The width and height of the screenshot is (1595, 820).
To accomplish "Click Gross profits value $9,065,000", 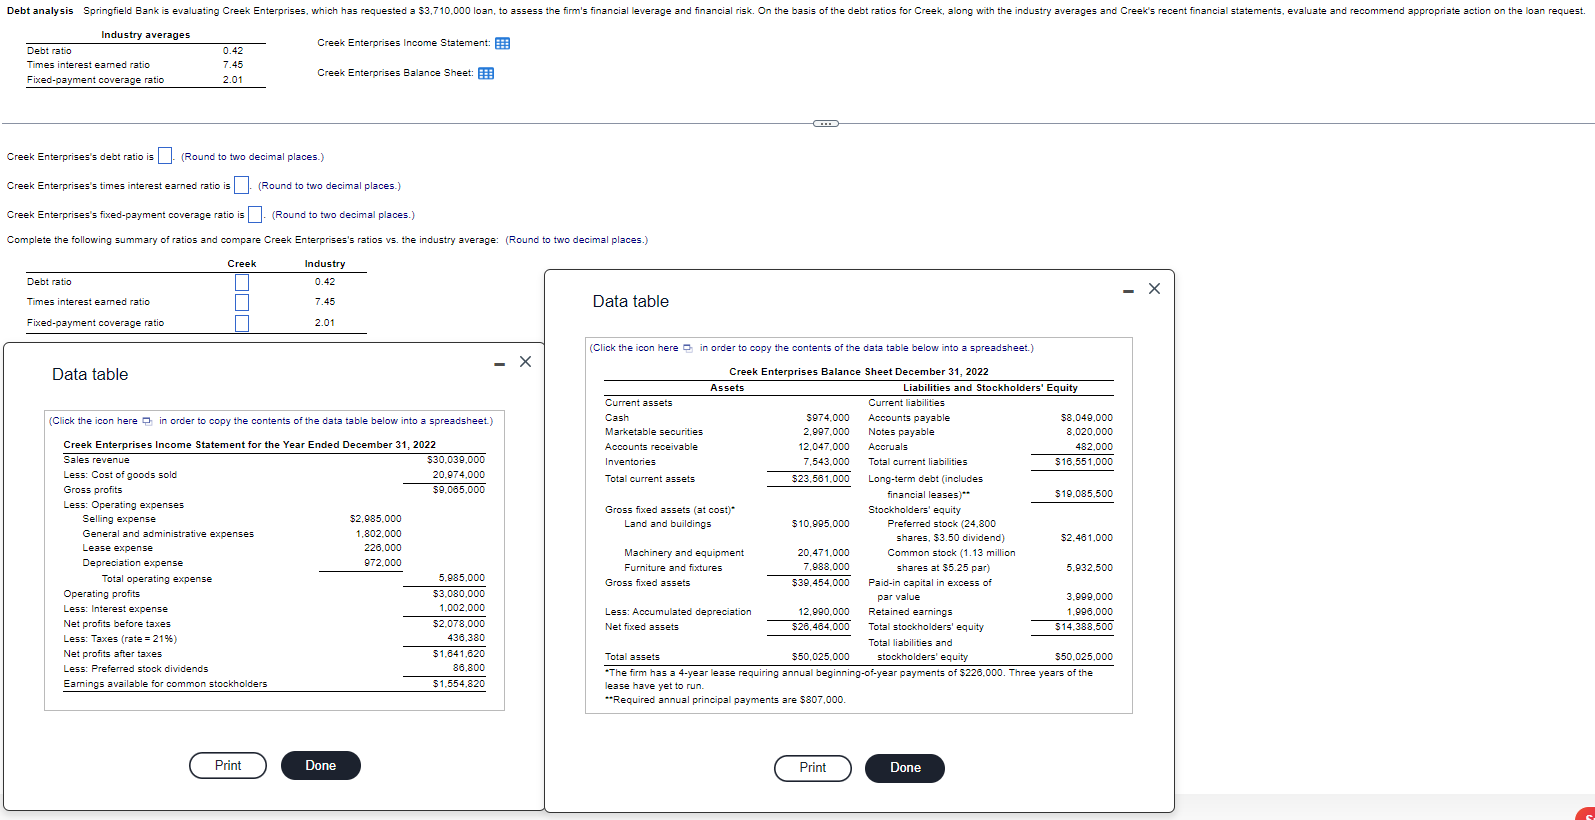I will coord(459,490).
